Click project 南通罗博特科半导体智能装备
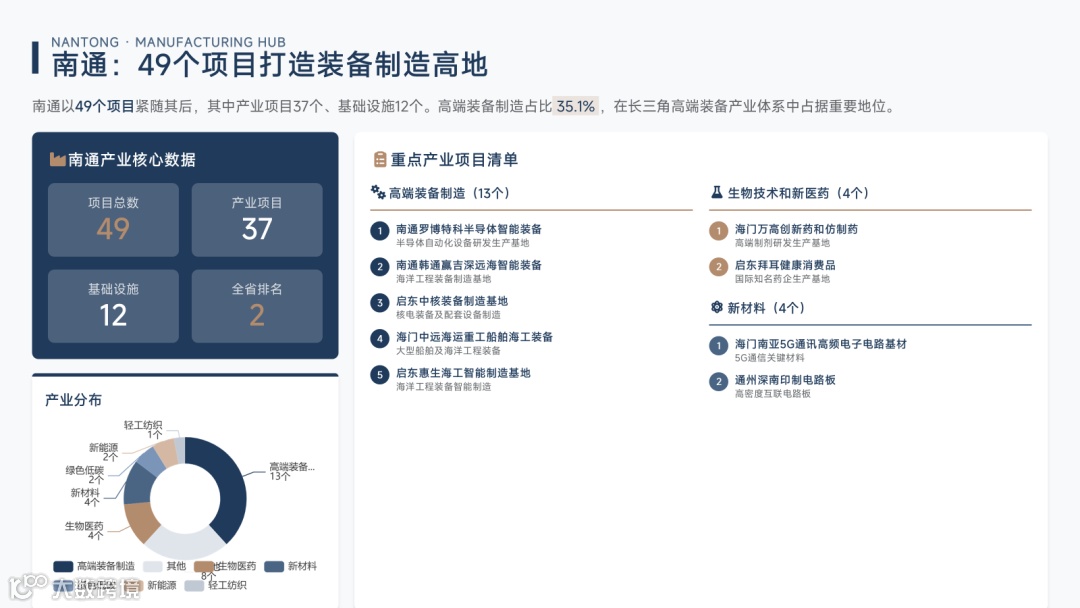This screenshot has height=608, width=1080. 468,229
